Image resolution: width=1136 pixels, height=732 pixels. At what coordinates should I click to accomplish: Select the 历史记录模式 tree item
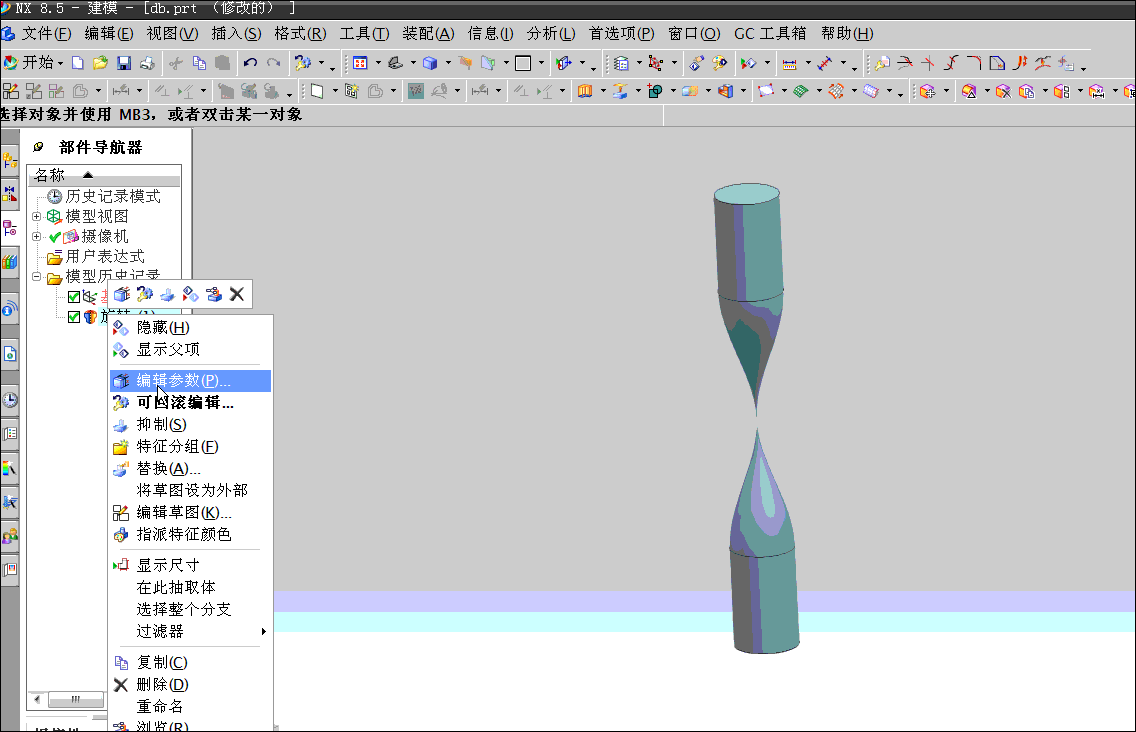tap(113, 196)
